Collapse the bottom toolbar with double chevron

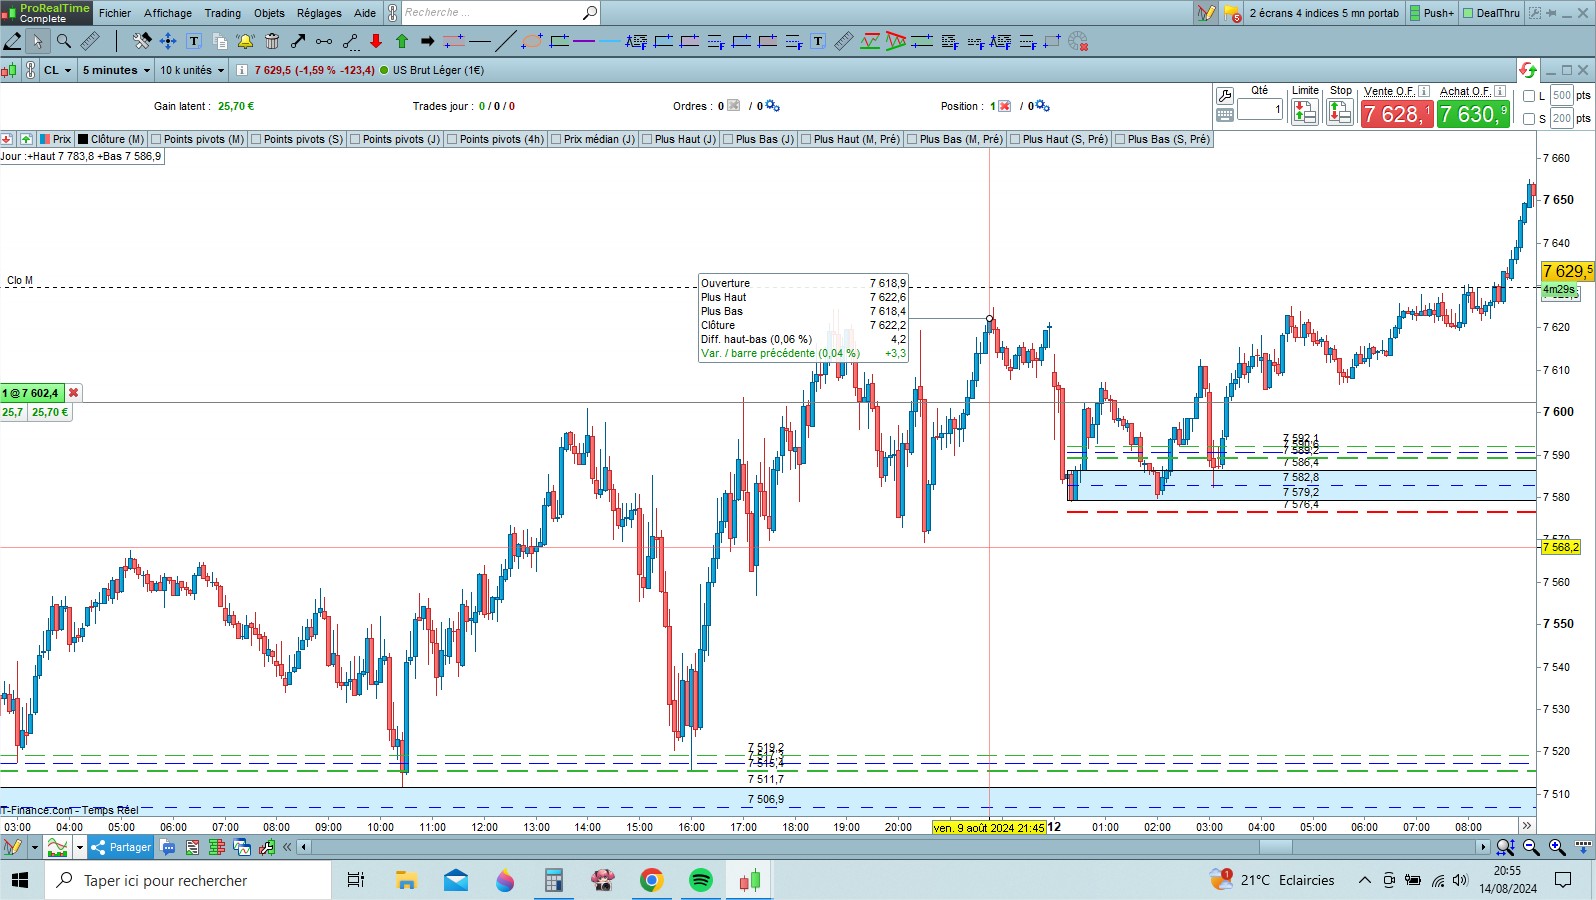287,847
